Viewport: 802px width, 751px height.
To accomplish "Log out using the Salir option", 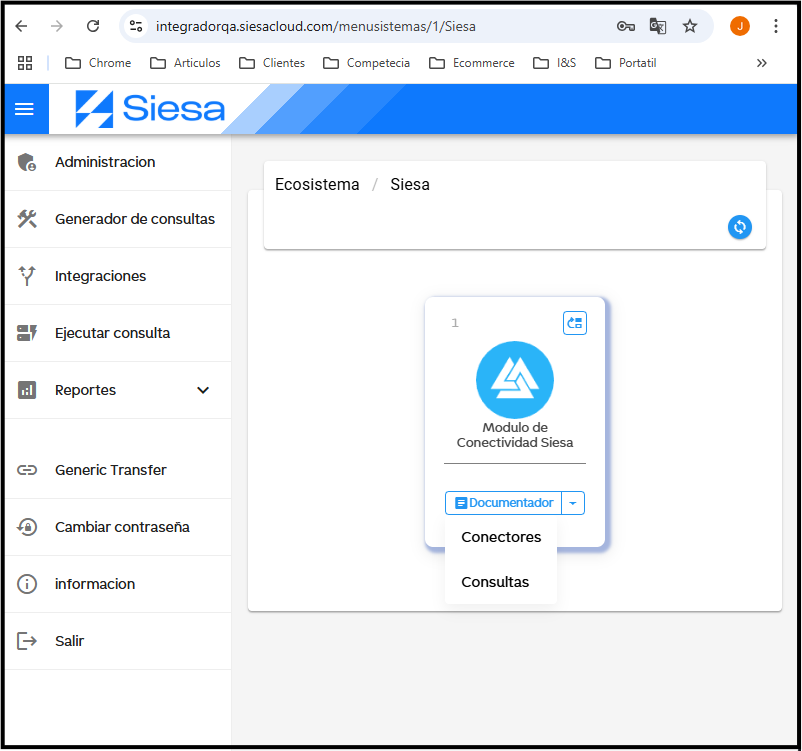I will (69, 641).
